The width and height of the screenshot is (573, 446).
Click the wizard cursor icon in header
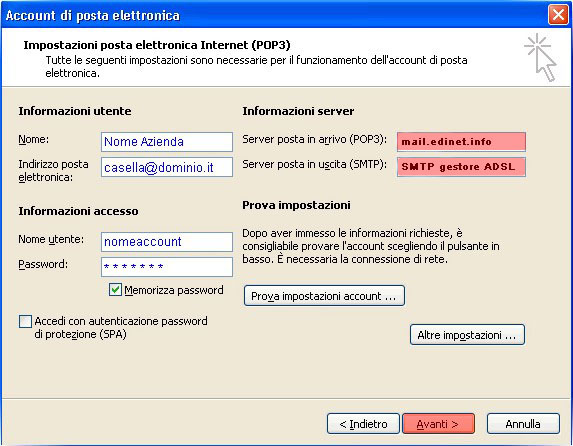540,57
